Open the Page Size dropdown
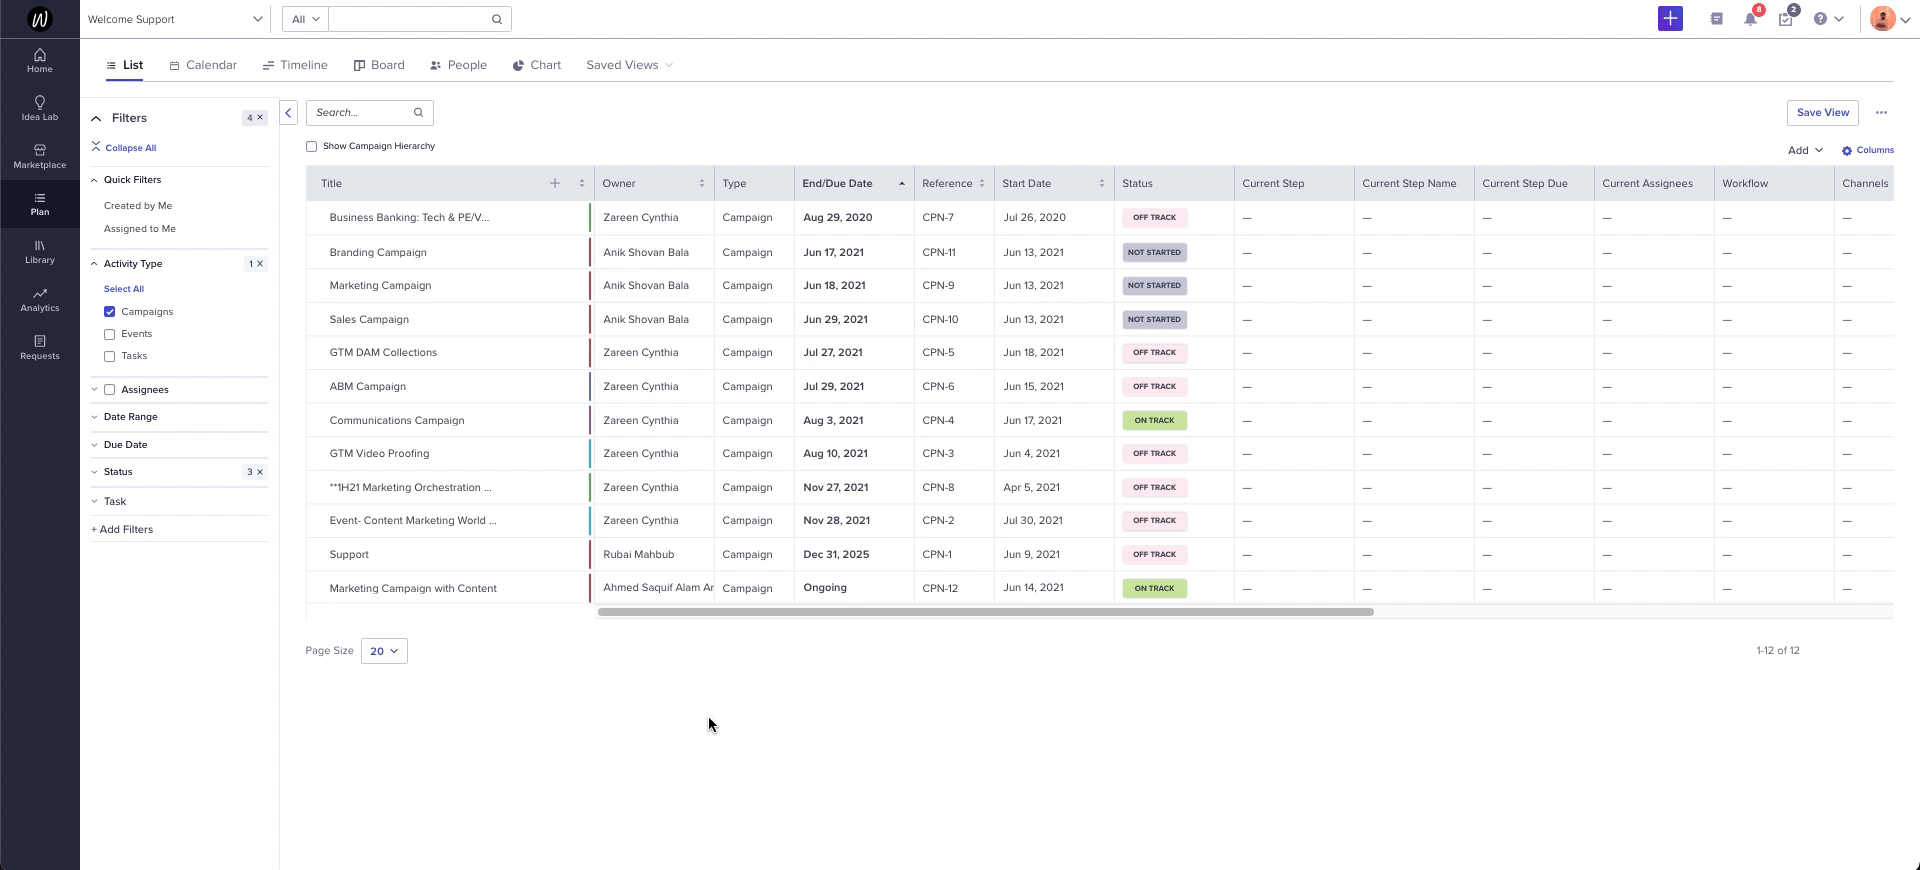The width and height of the screenshot is (1920, 870). point(384,651)
